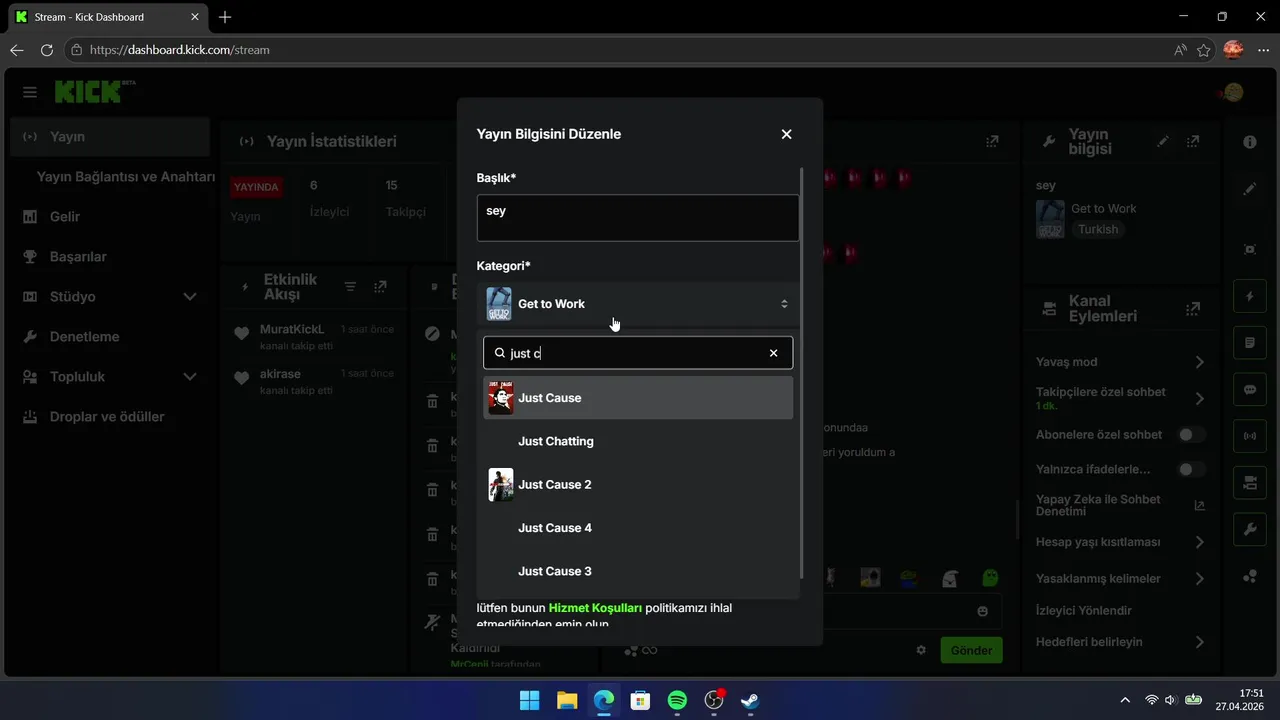
Task: Open the Hizmet Koşulları link
Action: (x=595, y=607)
